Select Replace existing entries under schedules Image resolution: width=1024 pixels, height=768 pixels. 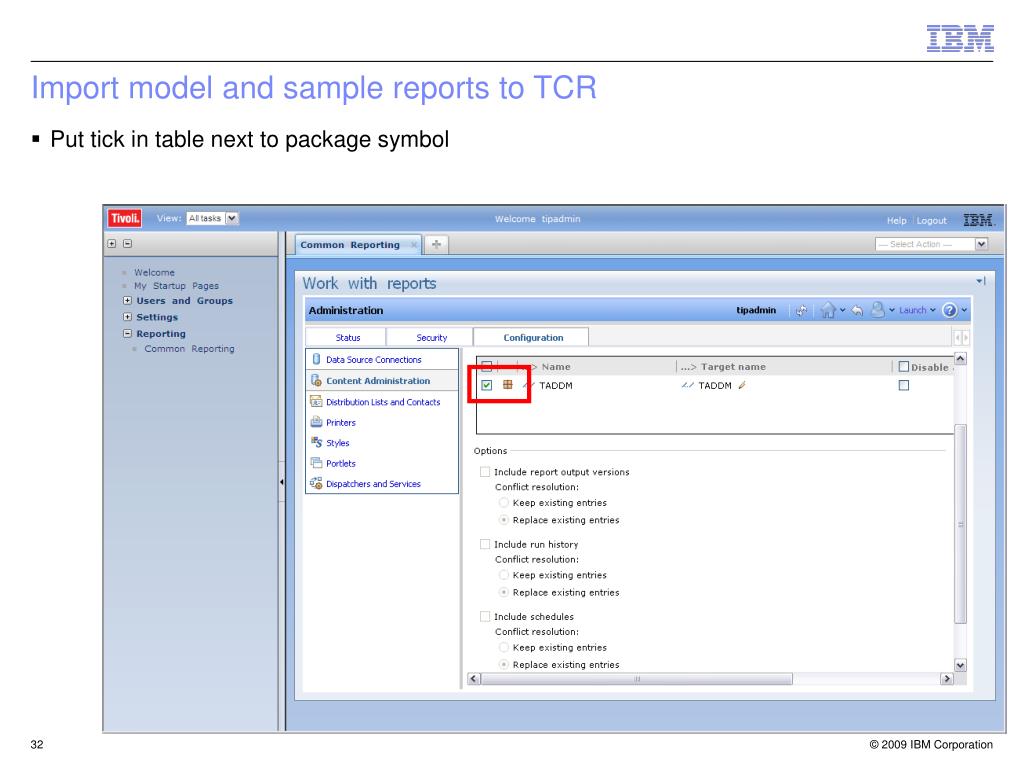(504, 664)
